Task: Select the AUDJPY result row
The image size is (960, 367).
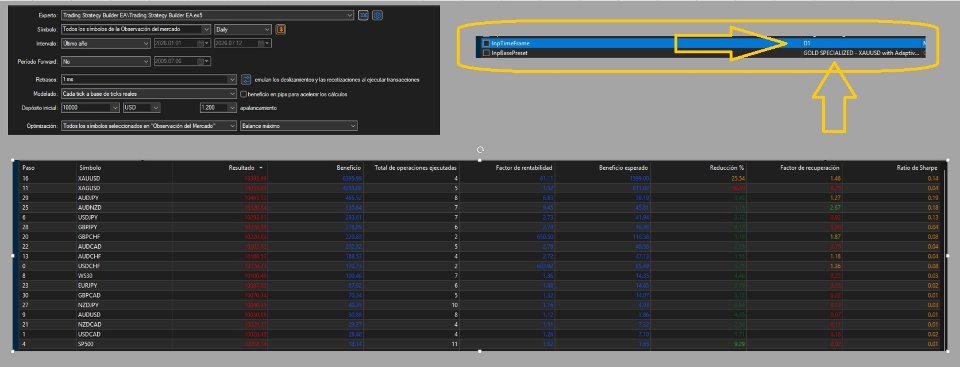Action: coord(480,197)
